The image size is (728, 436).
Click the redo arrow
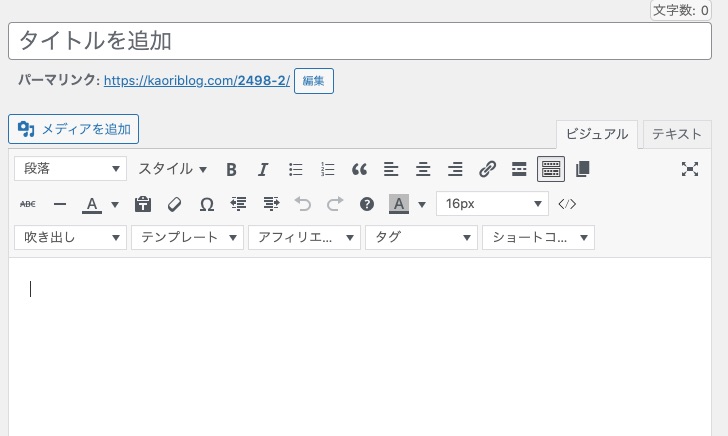tap(335, 204)
